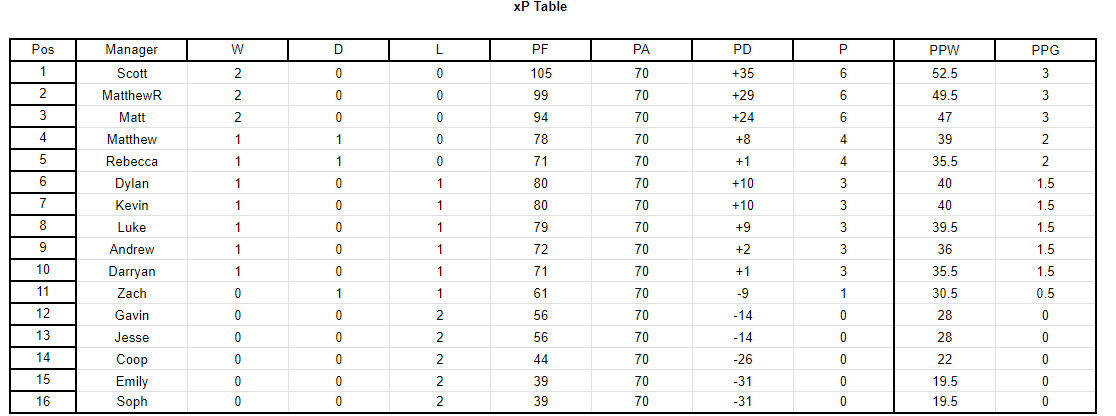The image size is (1116, 416).
Task: Click Coop's PD value -26
Action: point(742,360)
